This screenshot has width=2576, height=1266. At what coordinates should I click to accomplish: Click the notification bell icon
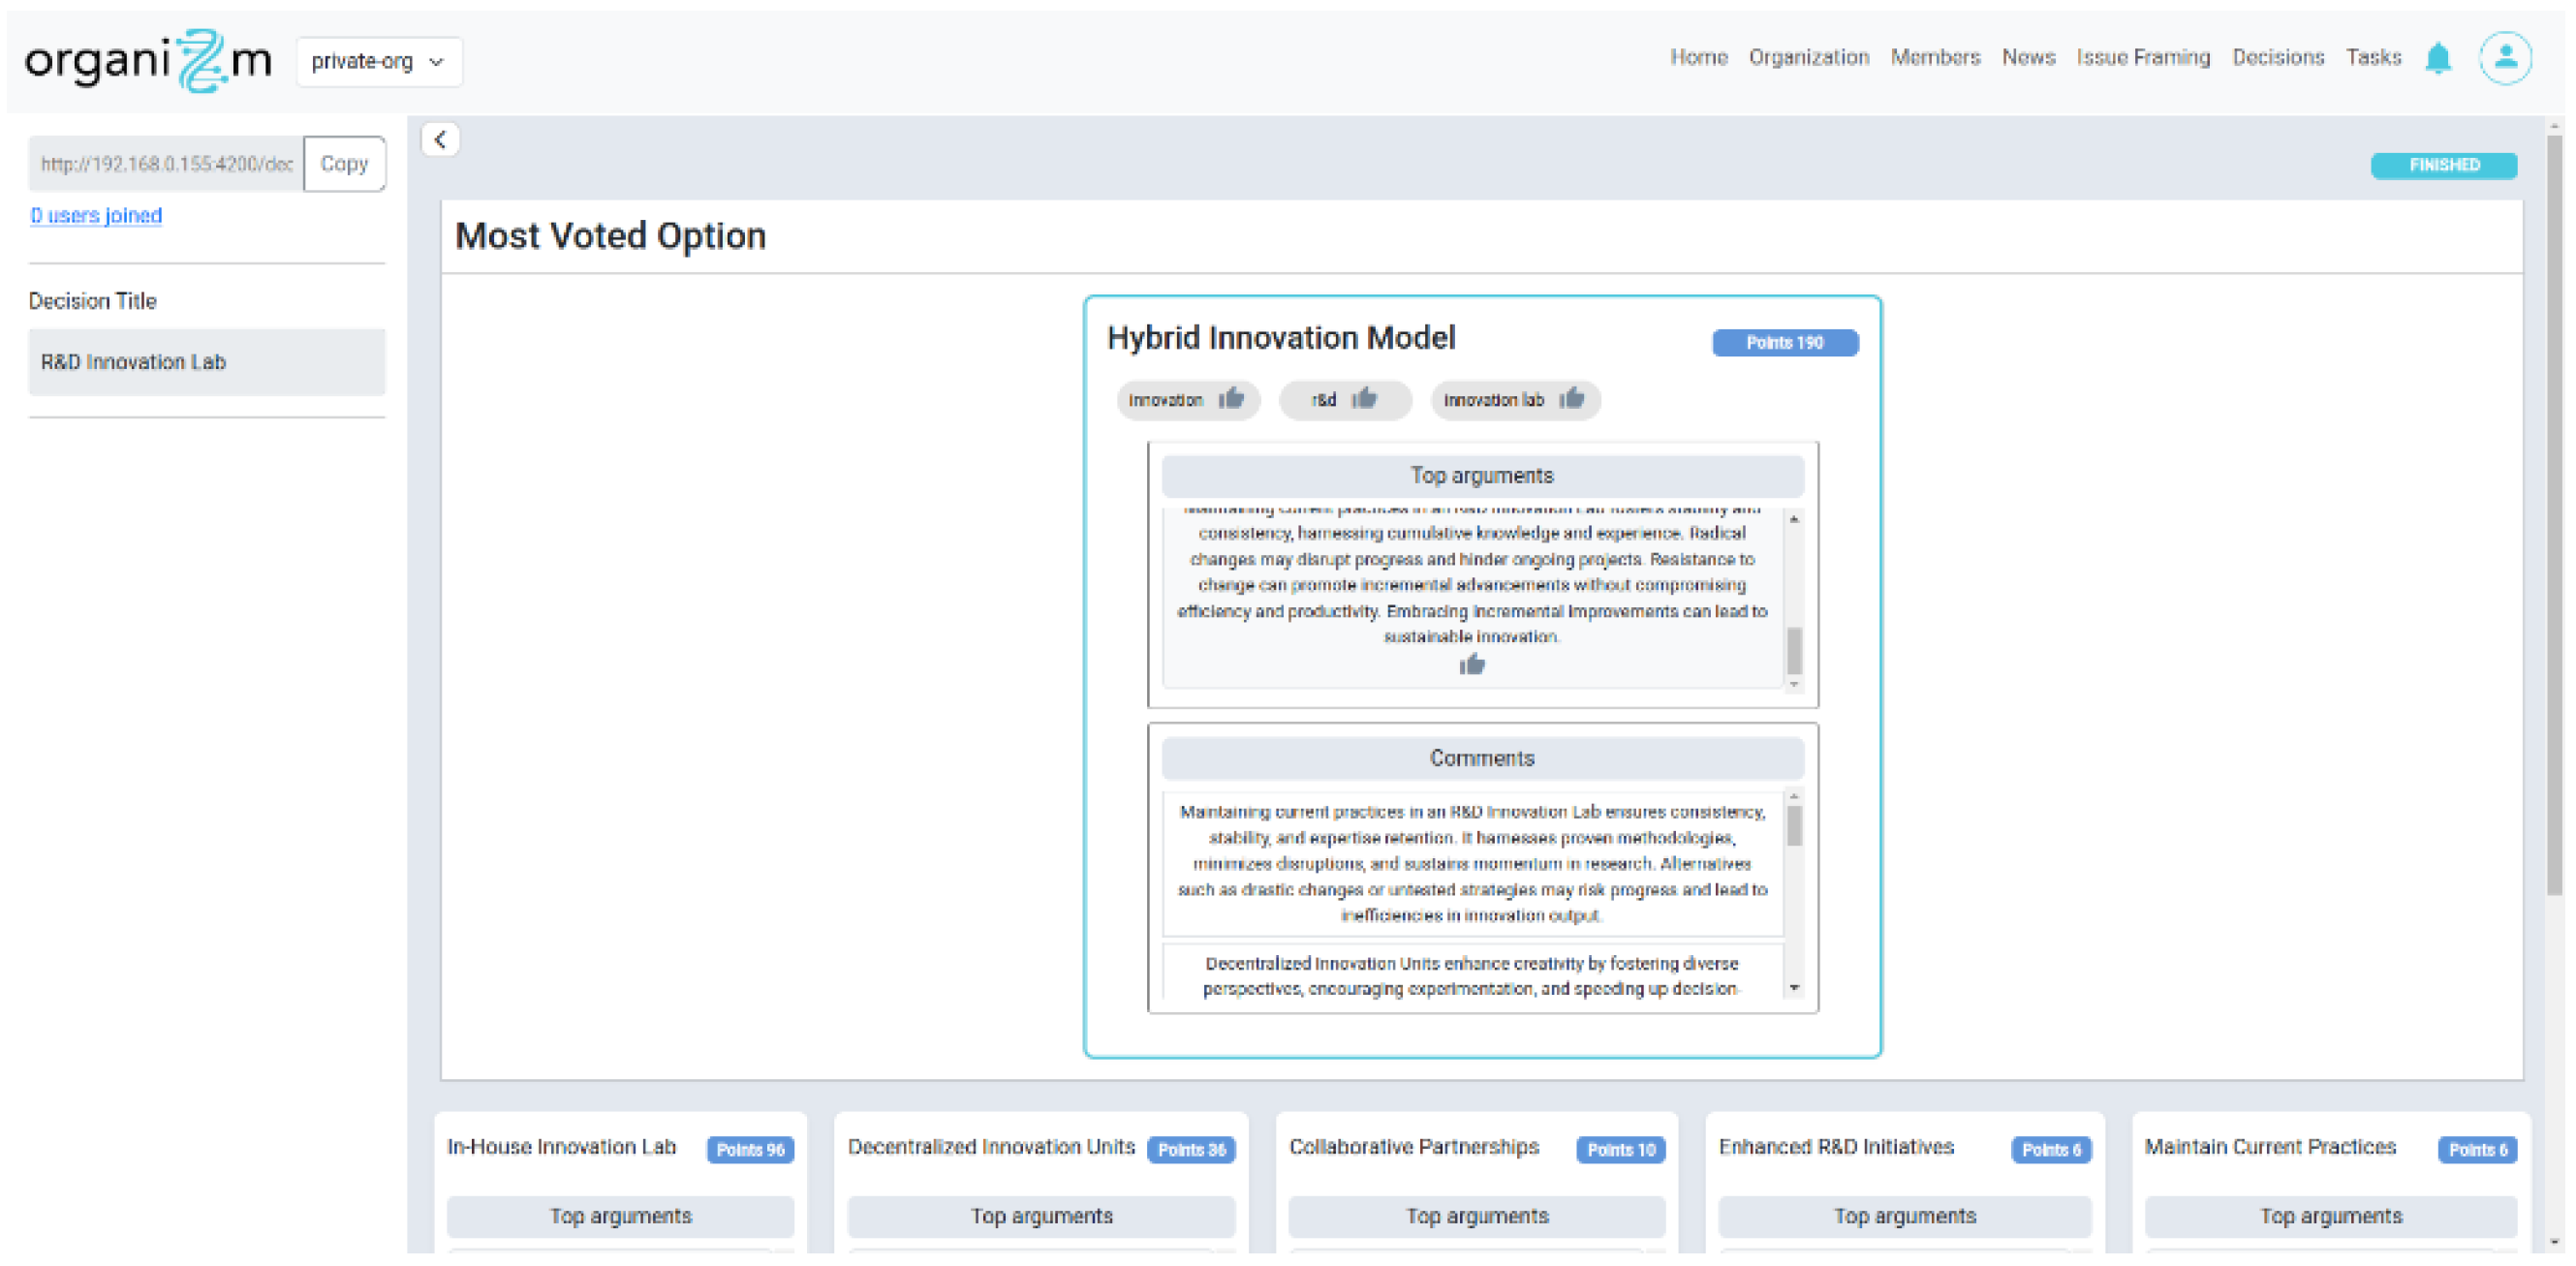click(2437, 58)
